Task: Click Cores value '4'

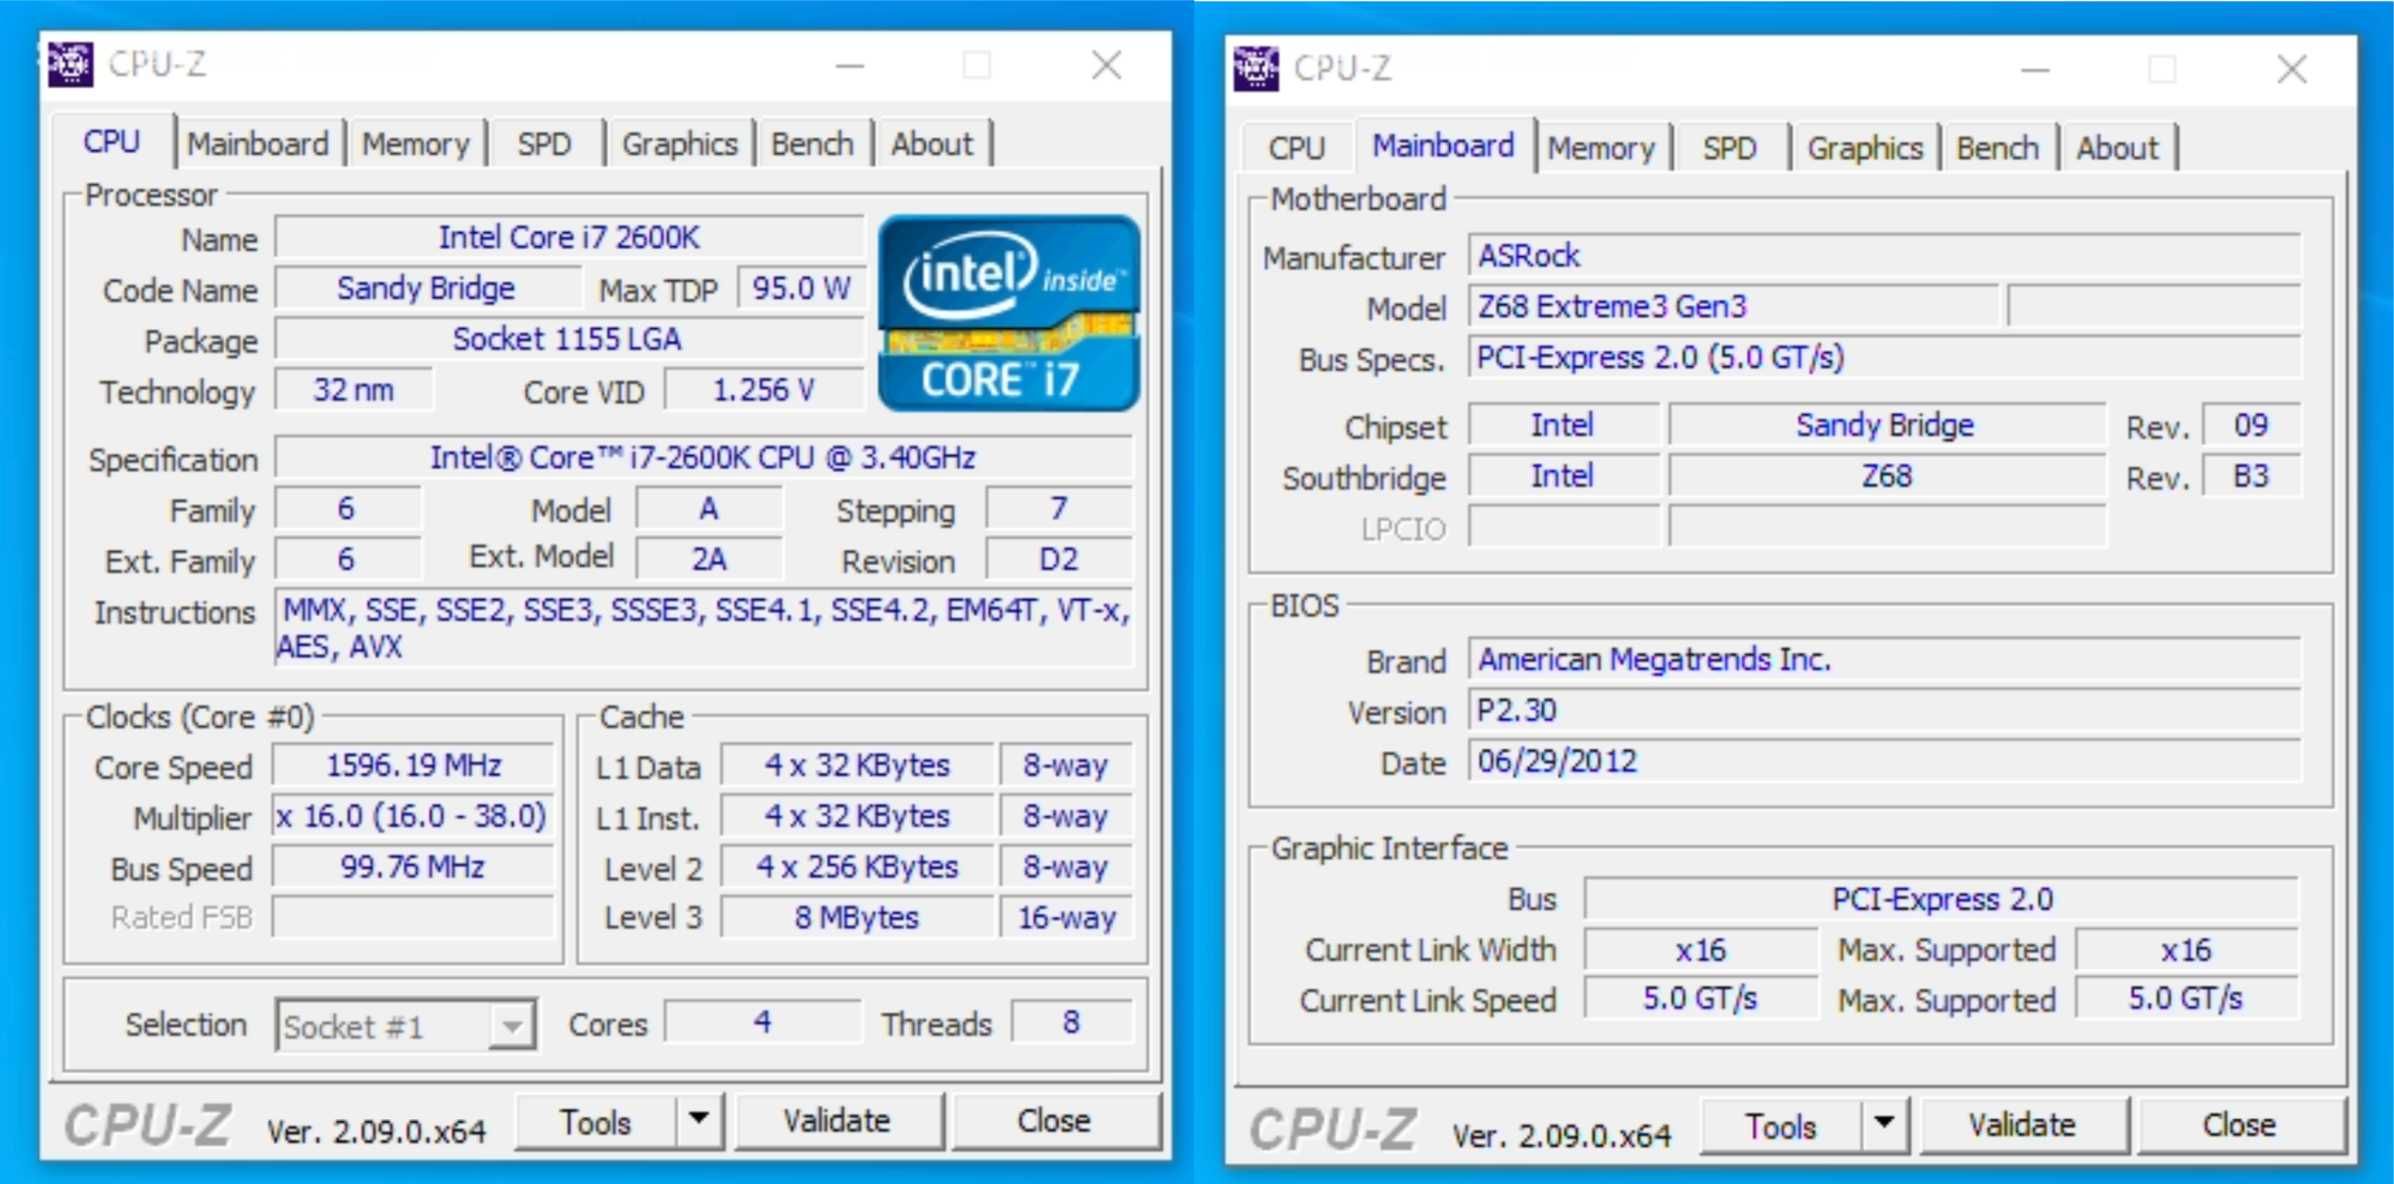Action: 763,1022
